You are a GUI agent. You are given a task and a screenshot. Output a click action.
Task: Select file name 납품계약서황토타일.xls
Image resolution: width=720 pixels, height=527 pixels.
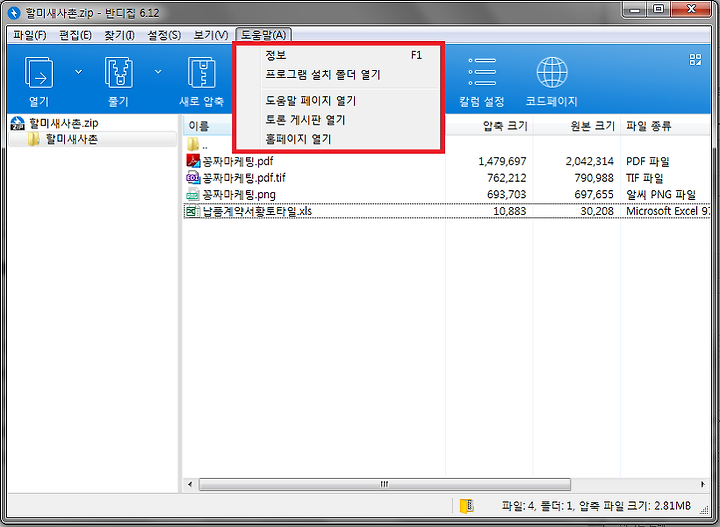pos(257,211)
